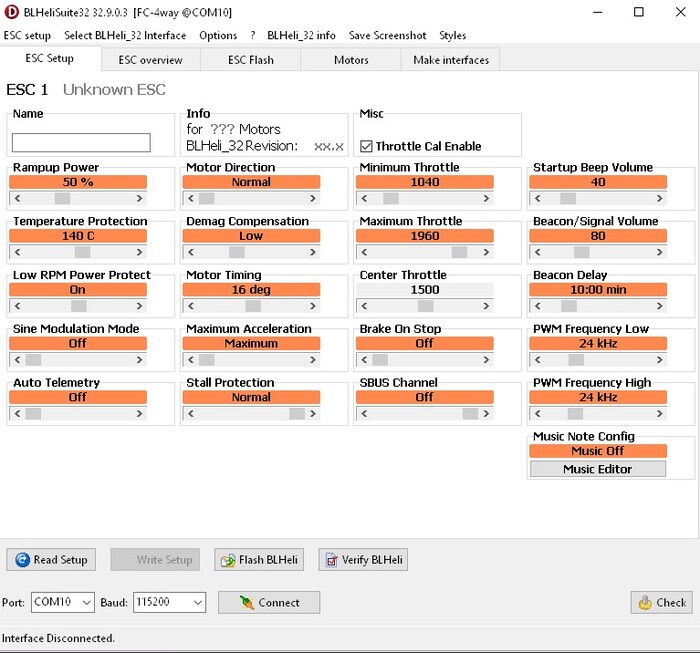Viewport: 700px width, 653px height.
Task: Click the Temperature Protection slider thumb
Action: coord(83,252)
